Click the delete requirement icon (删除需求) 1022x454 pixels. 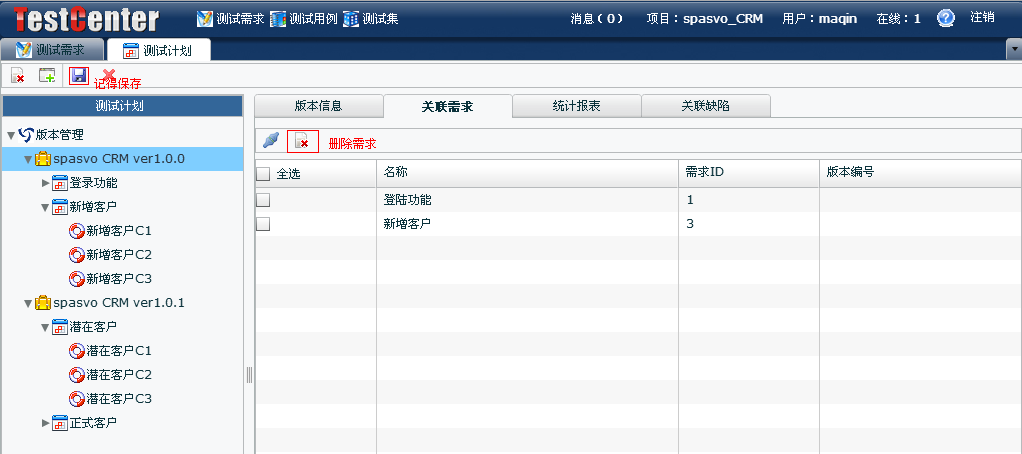[x=302, y=142]
